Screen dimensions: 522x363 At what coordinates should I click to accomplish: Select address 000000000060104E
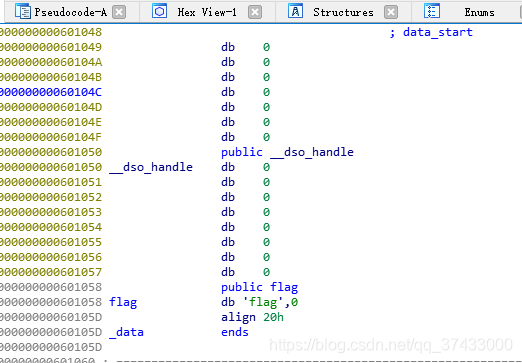click(51, 122)
